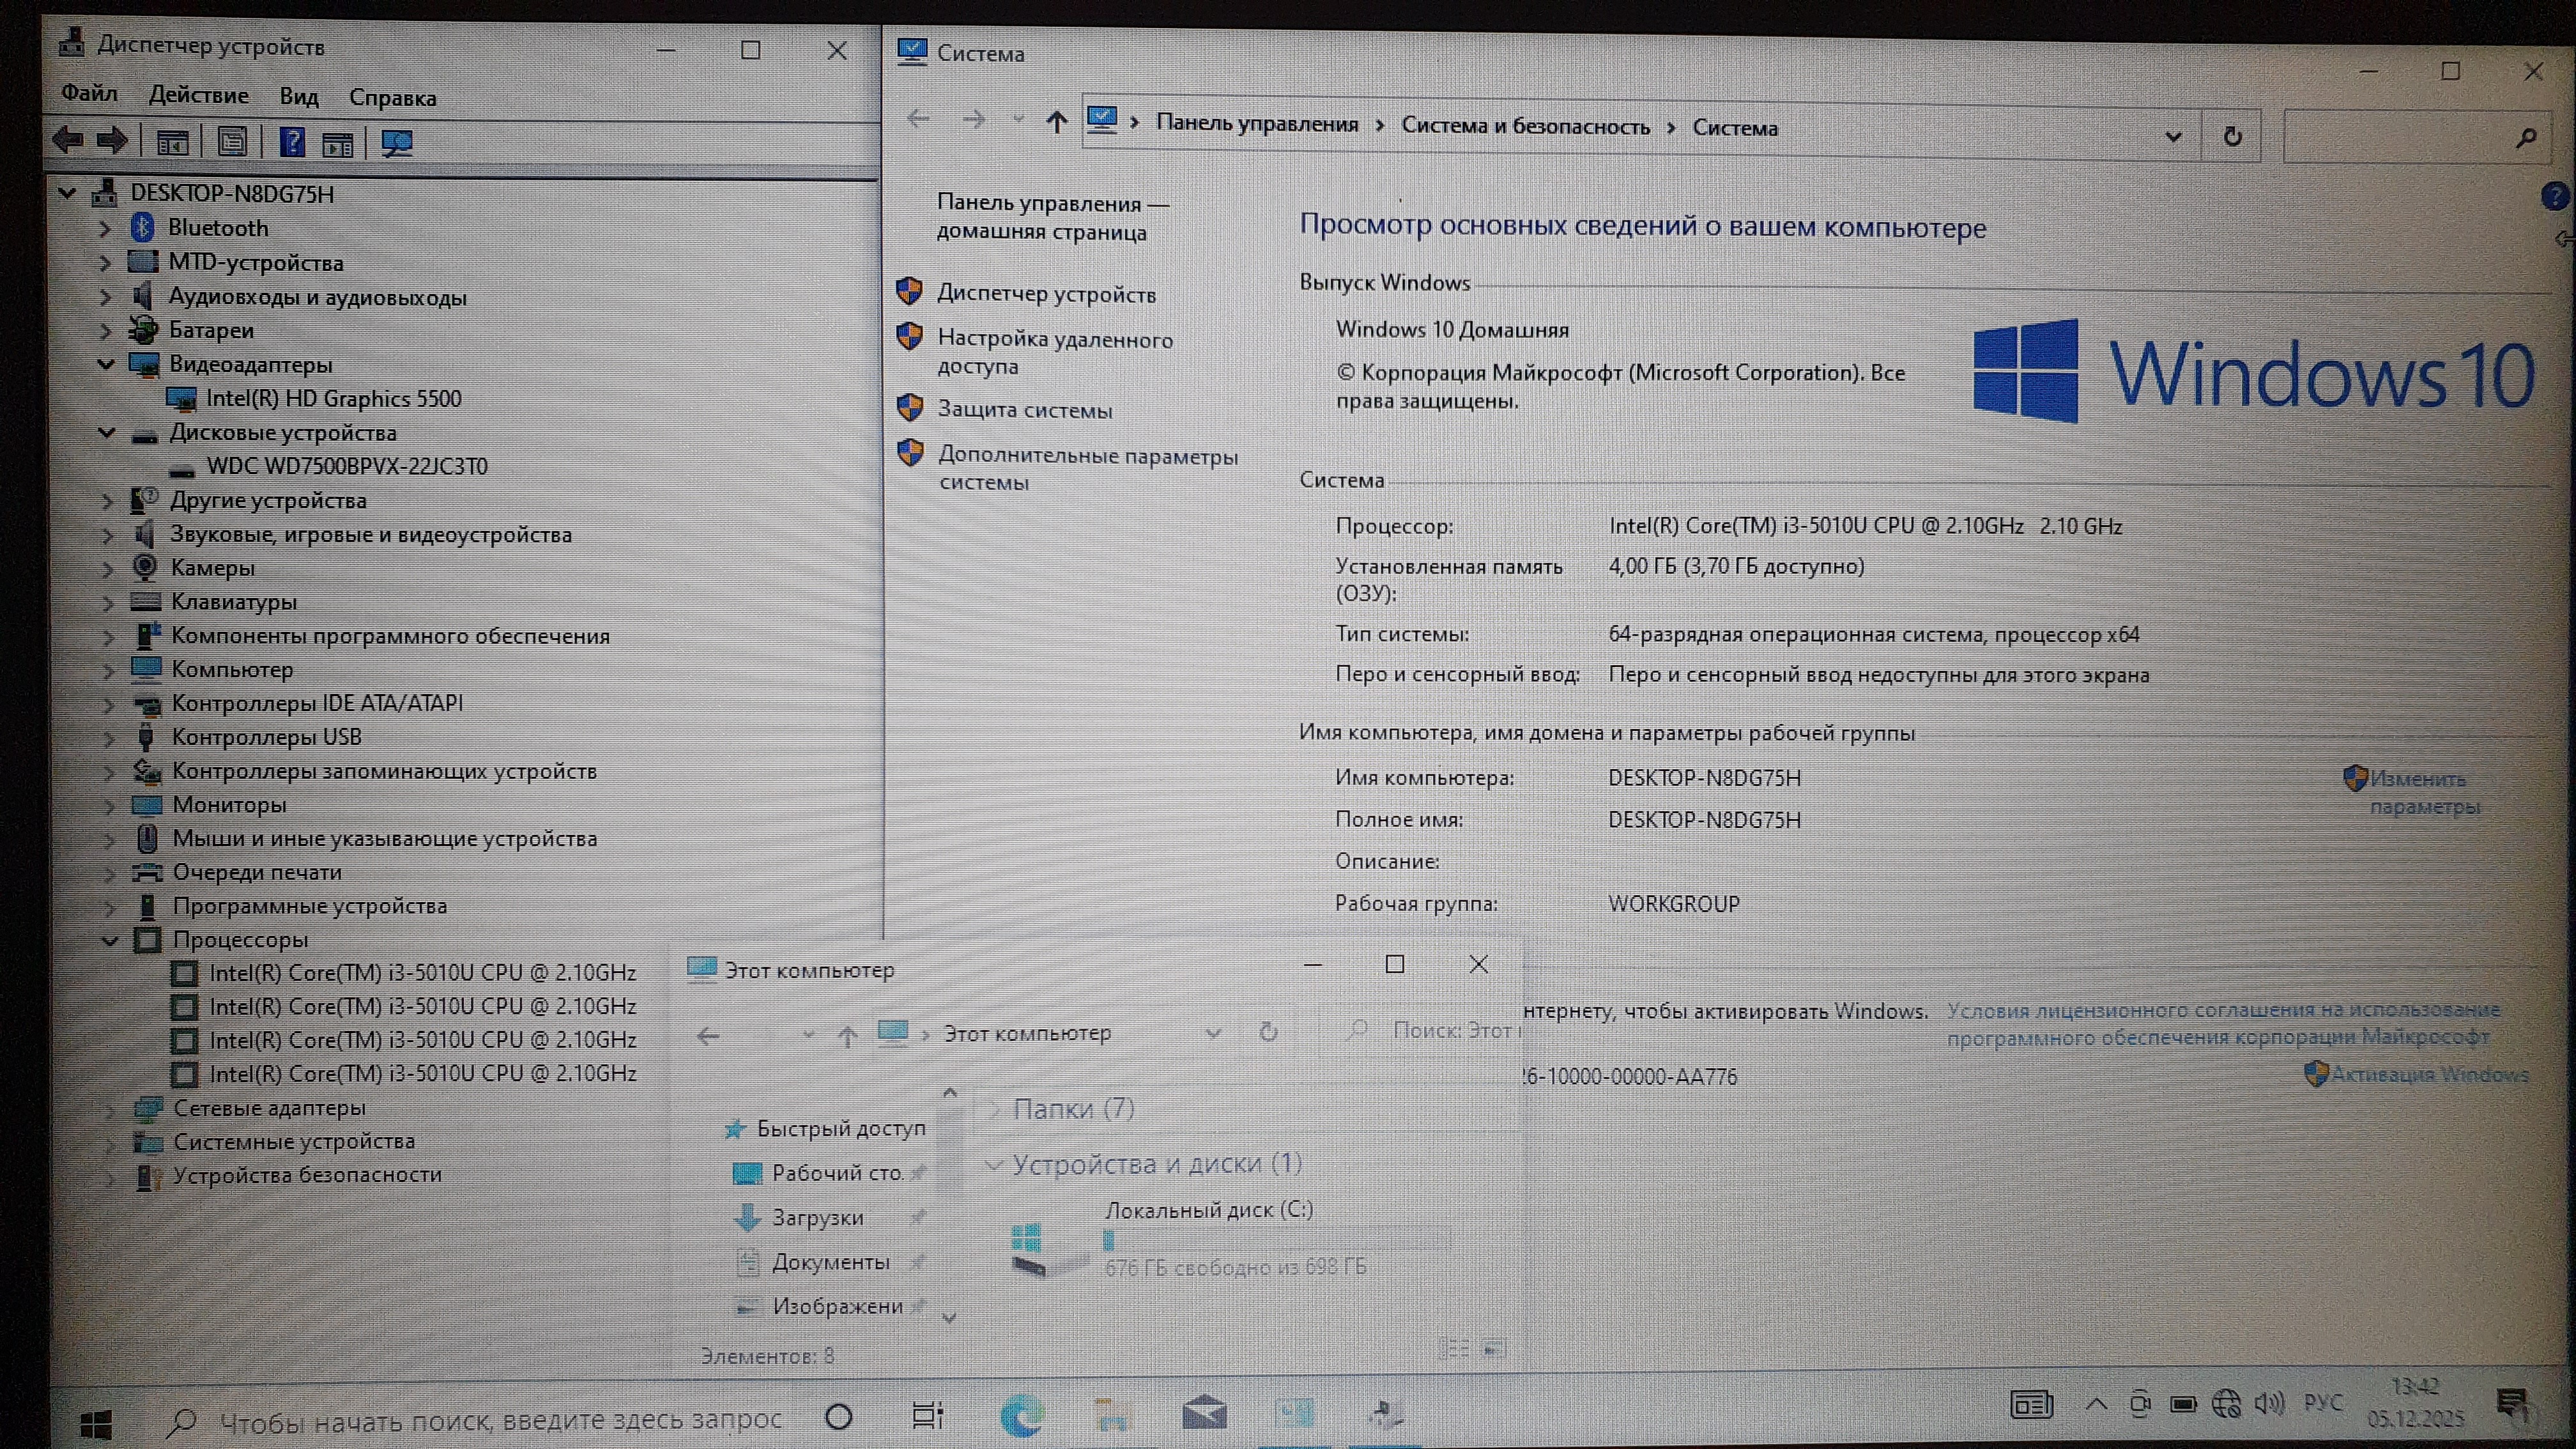Click the refresh icon in System address bar
This screenshot has height=1449, width=2576.
pyautogui.click(x=2232, y=136)
